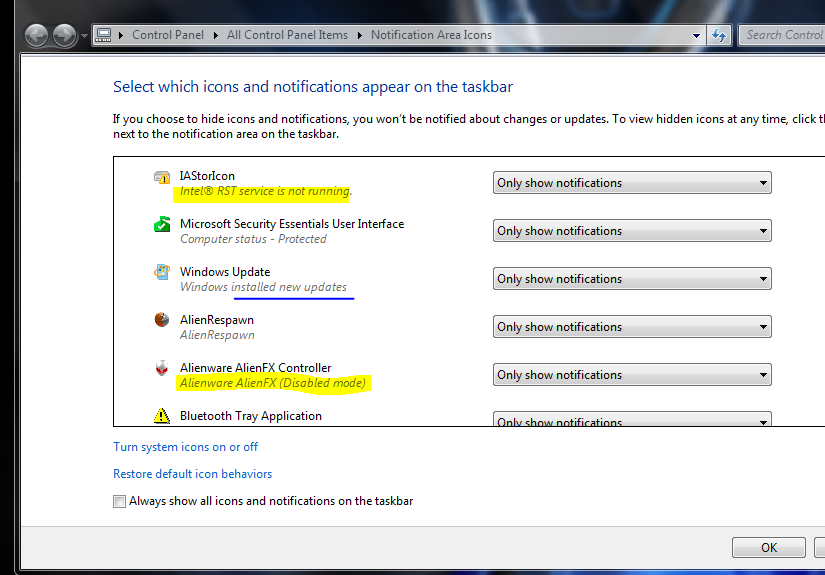Click 'Computer status - Protected' text
The image size is (825, 575).
coord(253,239)
